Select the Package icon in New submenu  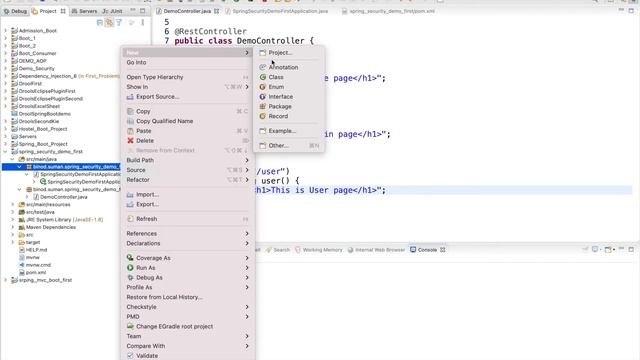coord(262,106)
